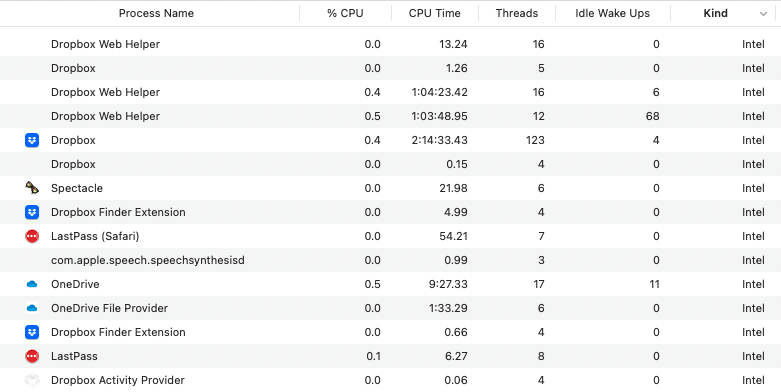Click the LastPass (Safari) red icon

point(32,236)
